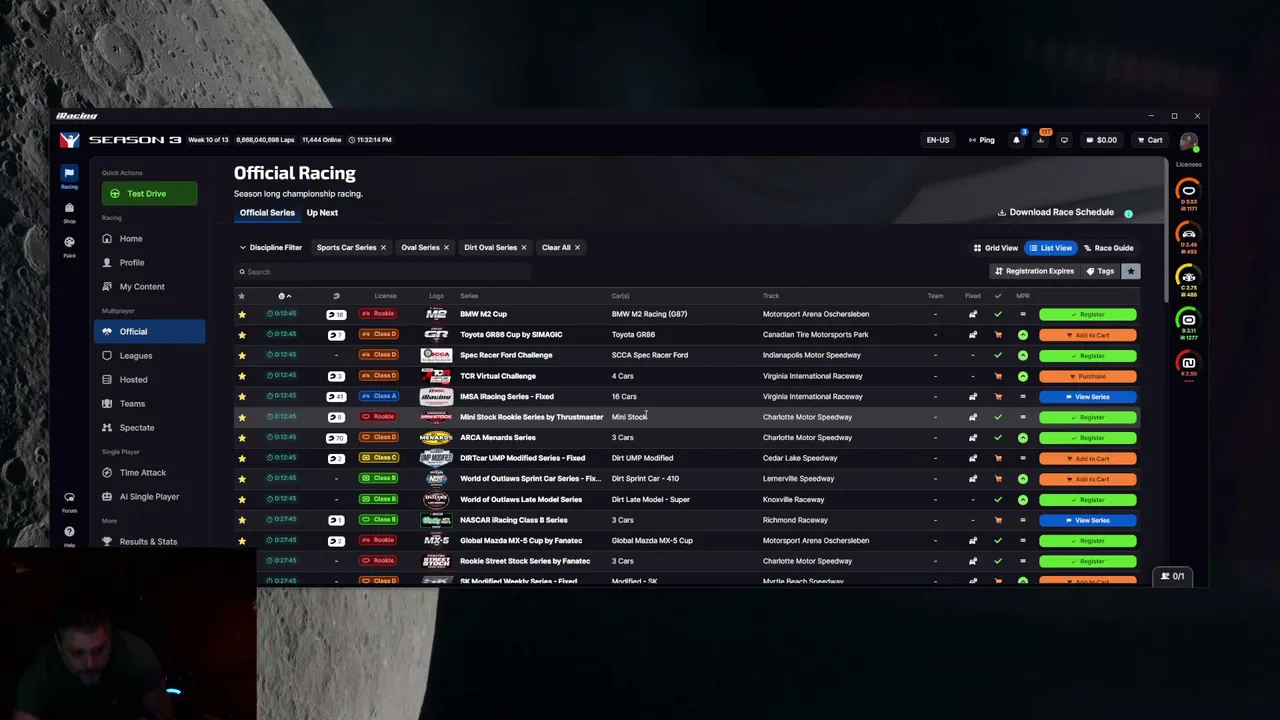This screenshot has width=1280, height=720.
Task: Click the Toyota GR86 Cup series logo
Action: tap(436, 335)
